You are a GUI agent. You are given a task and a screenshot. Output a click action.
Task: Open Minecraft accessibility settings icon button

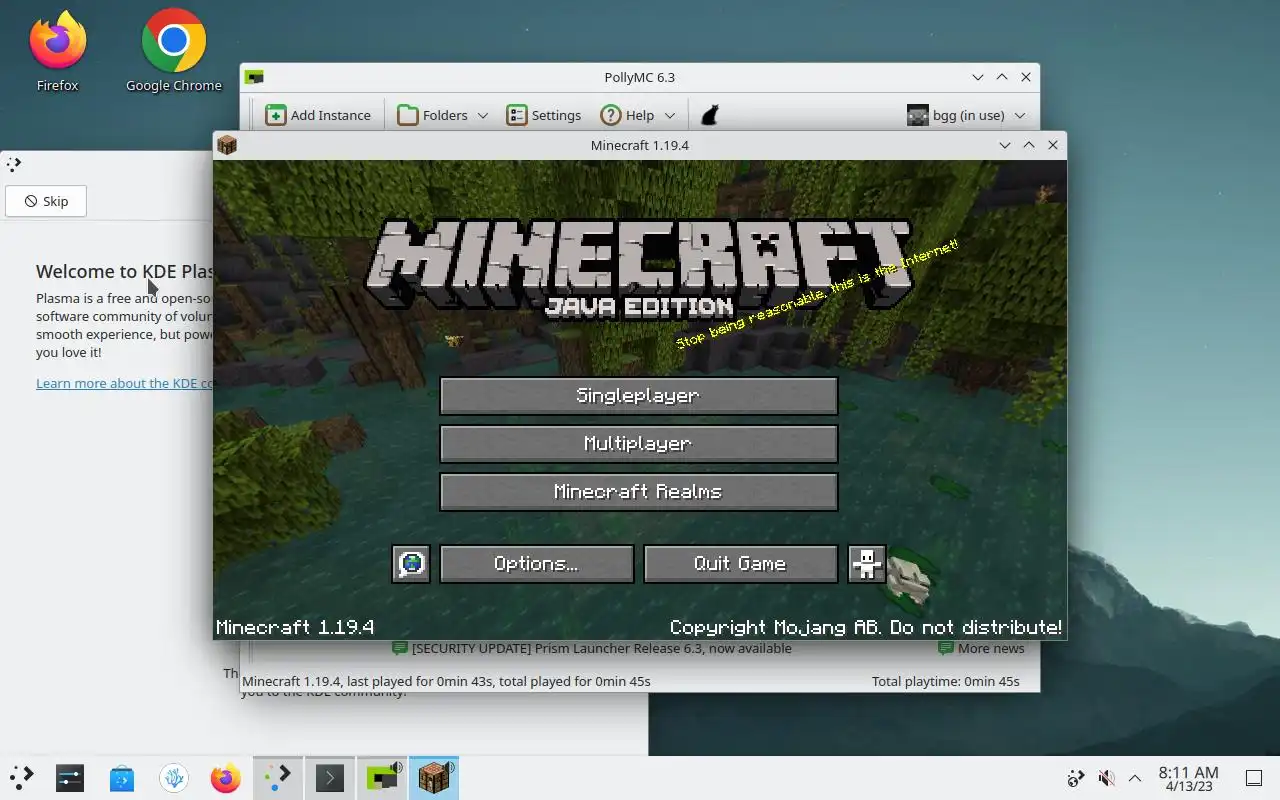tap(867, 564)
